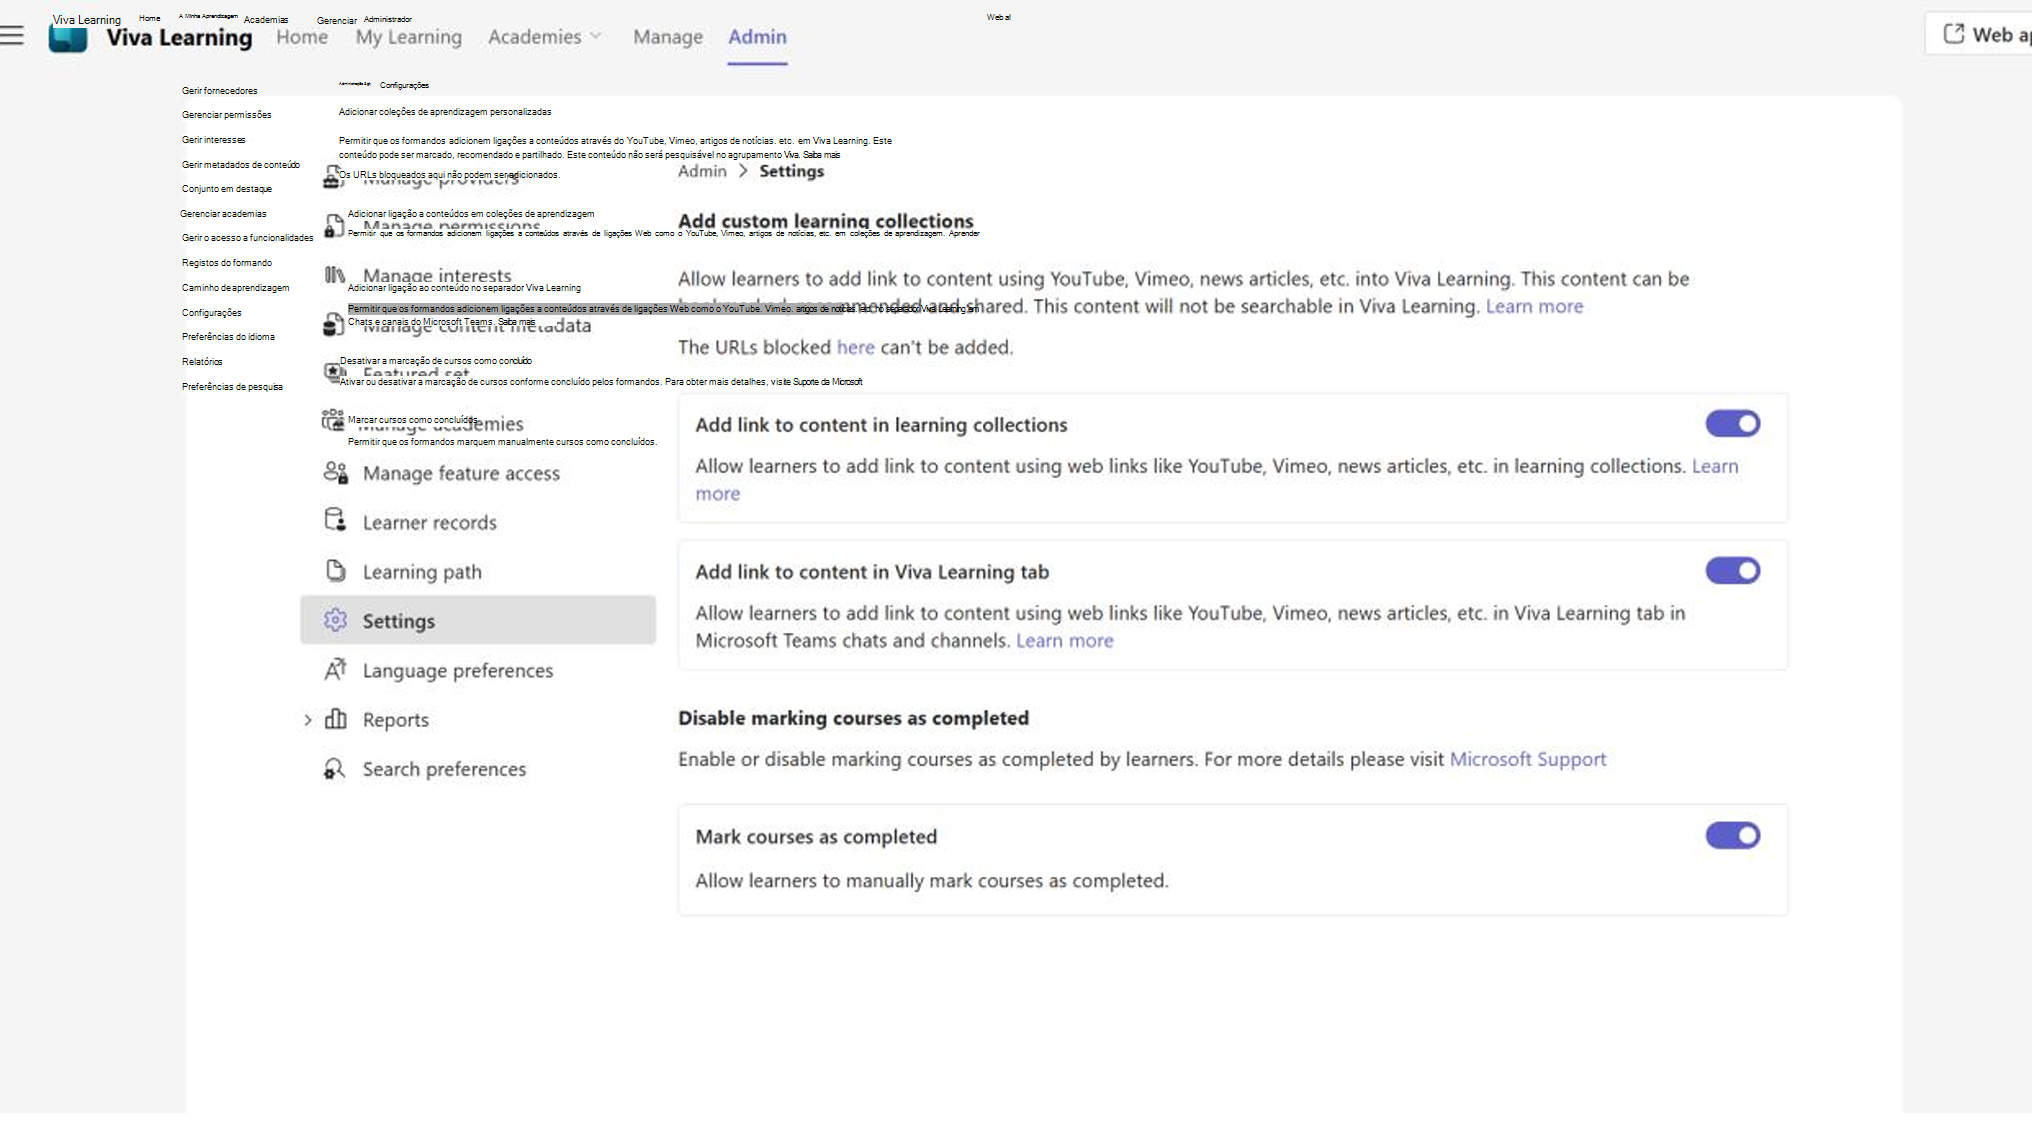2032x1131 pixels.
Task: Open the Microsoft Support link
Action: coord(1527,759)
